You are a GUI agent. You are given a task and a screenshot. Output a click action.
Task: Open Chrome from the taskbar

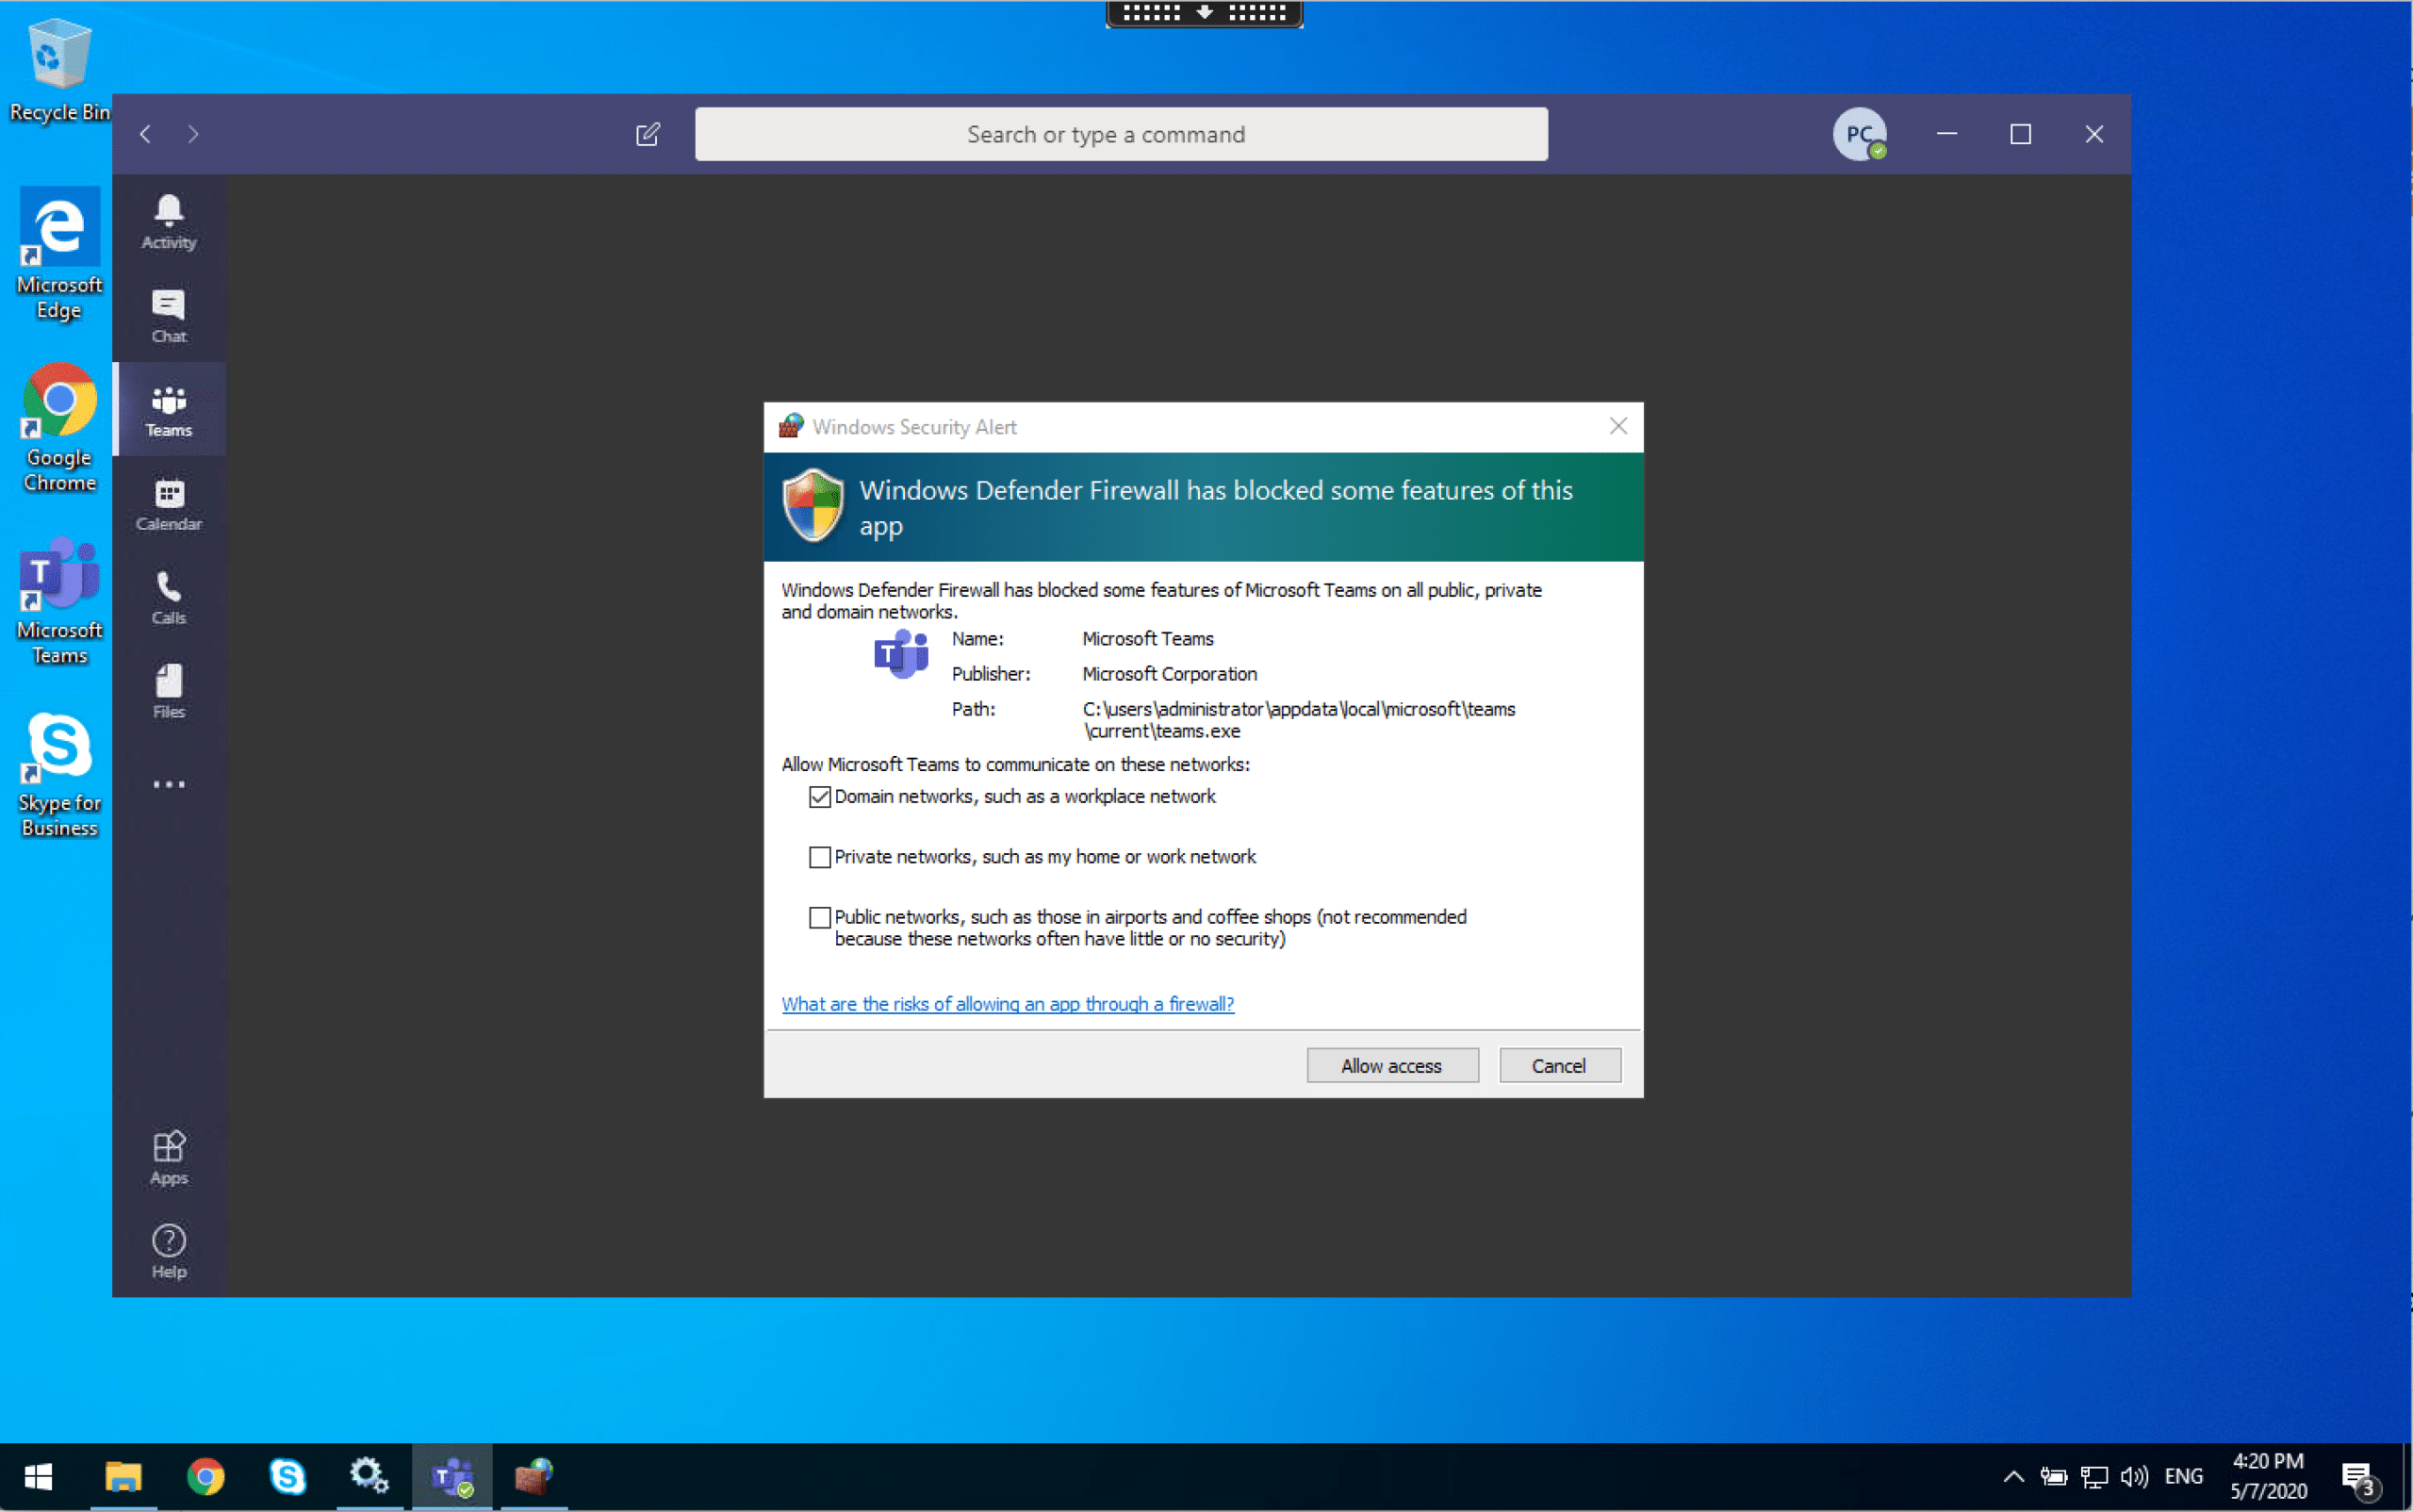coord(205,1477)
